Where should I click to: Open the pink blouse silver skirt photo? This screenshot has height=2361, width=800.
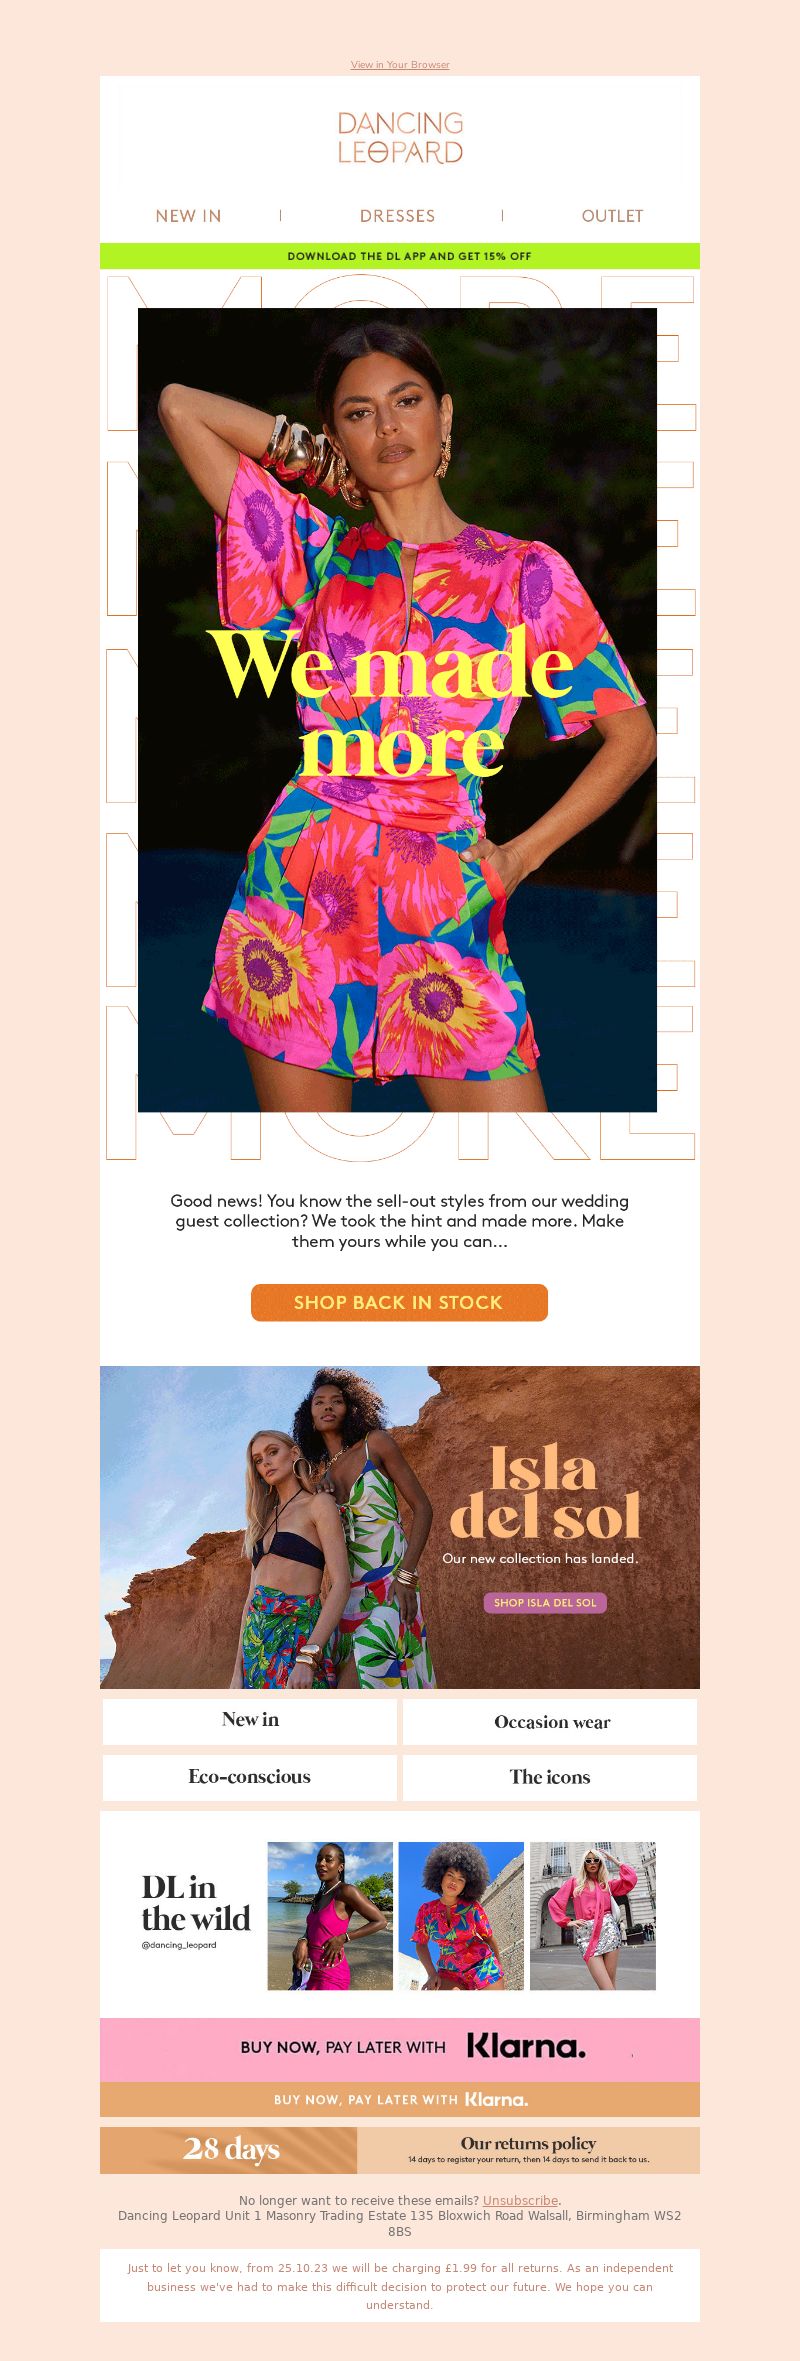click(x=593, y=1916)
